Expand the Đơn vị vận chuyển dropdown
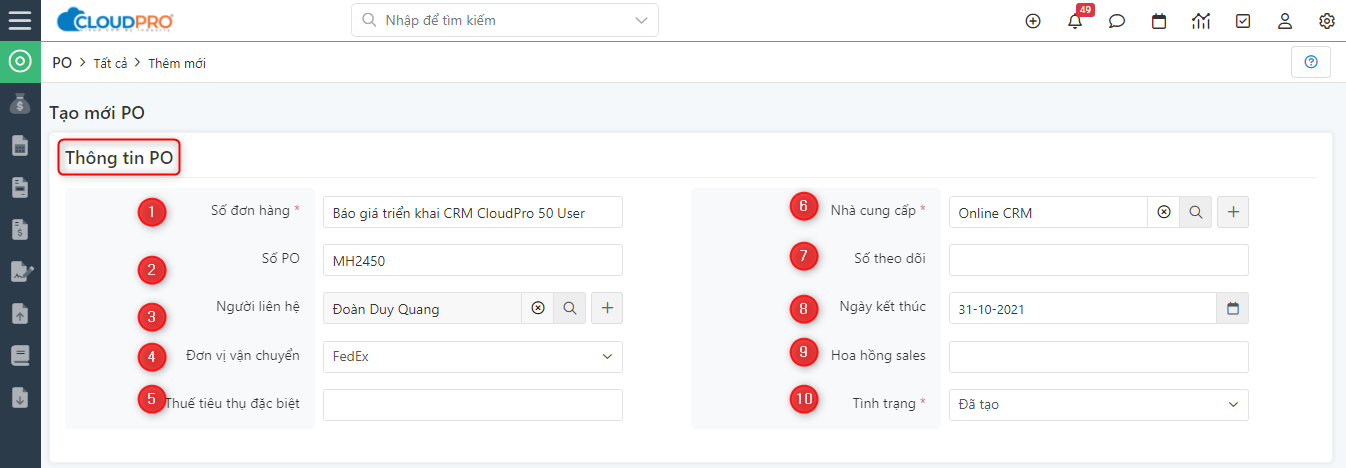 click(606, 357)
